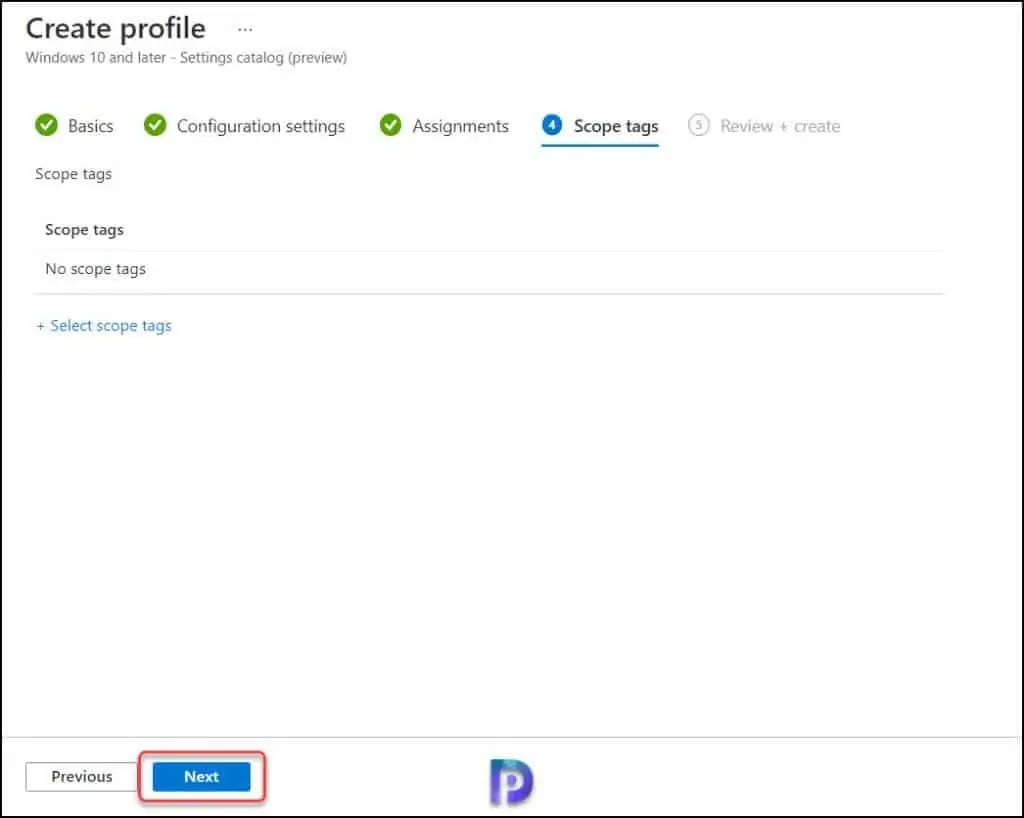
Task: Click the Windows 10 and later subtitle text
Action: [185, 57]
